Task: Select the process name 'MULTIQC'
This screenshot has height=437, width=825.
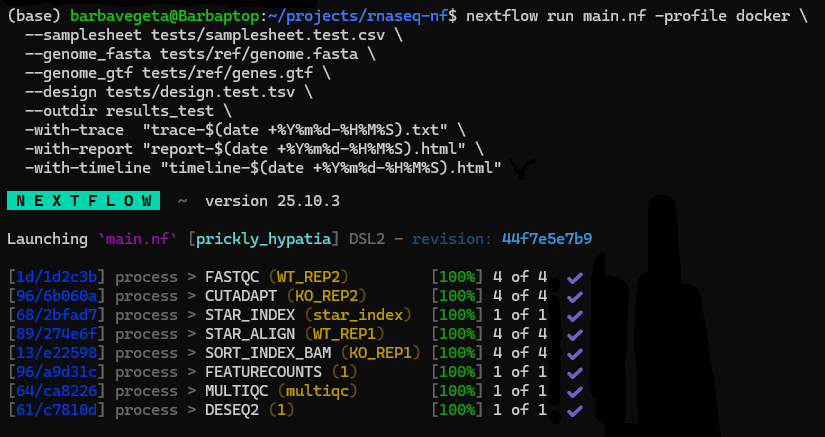Action: (x=237, y=391)
